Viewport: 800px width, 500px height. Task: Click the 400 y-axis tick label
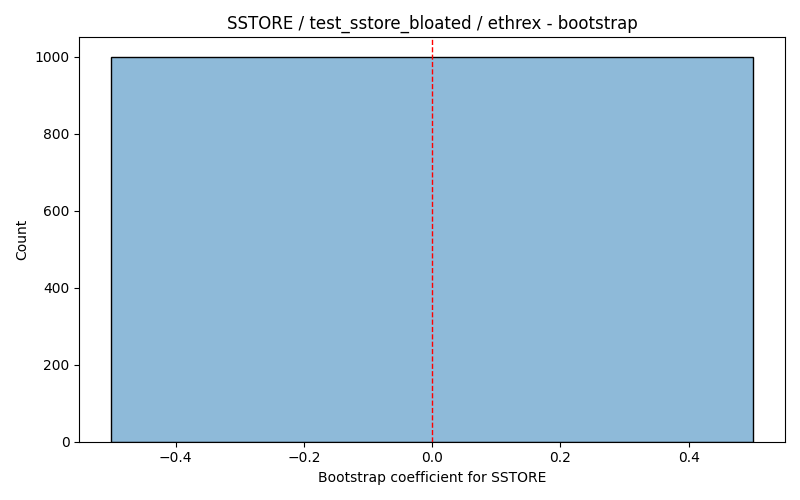56,288
